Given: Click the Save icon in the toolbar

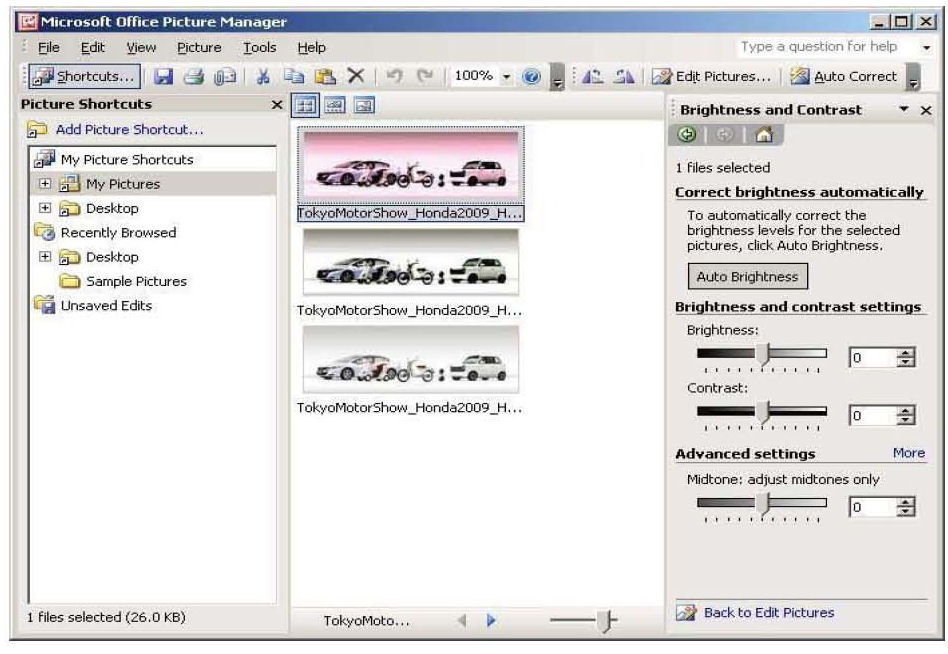Looking at the screenshot, I should point(161,77).
